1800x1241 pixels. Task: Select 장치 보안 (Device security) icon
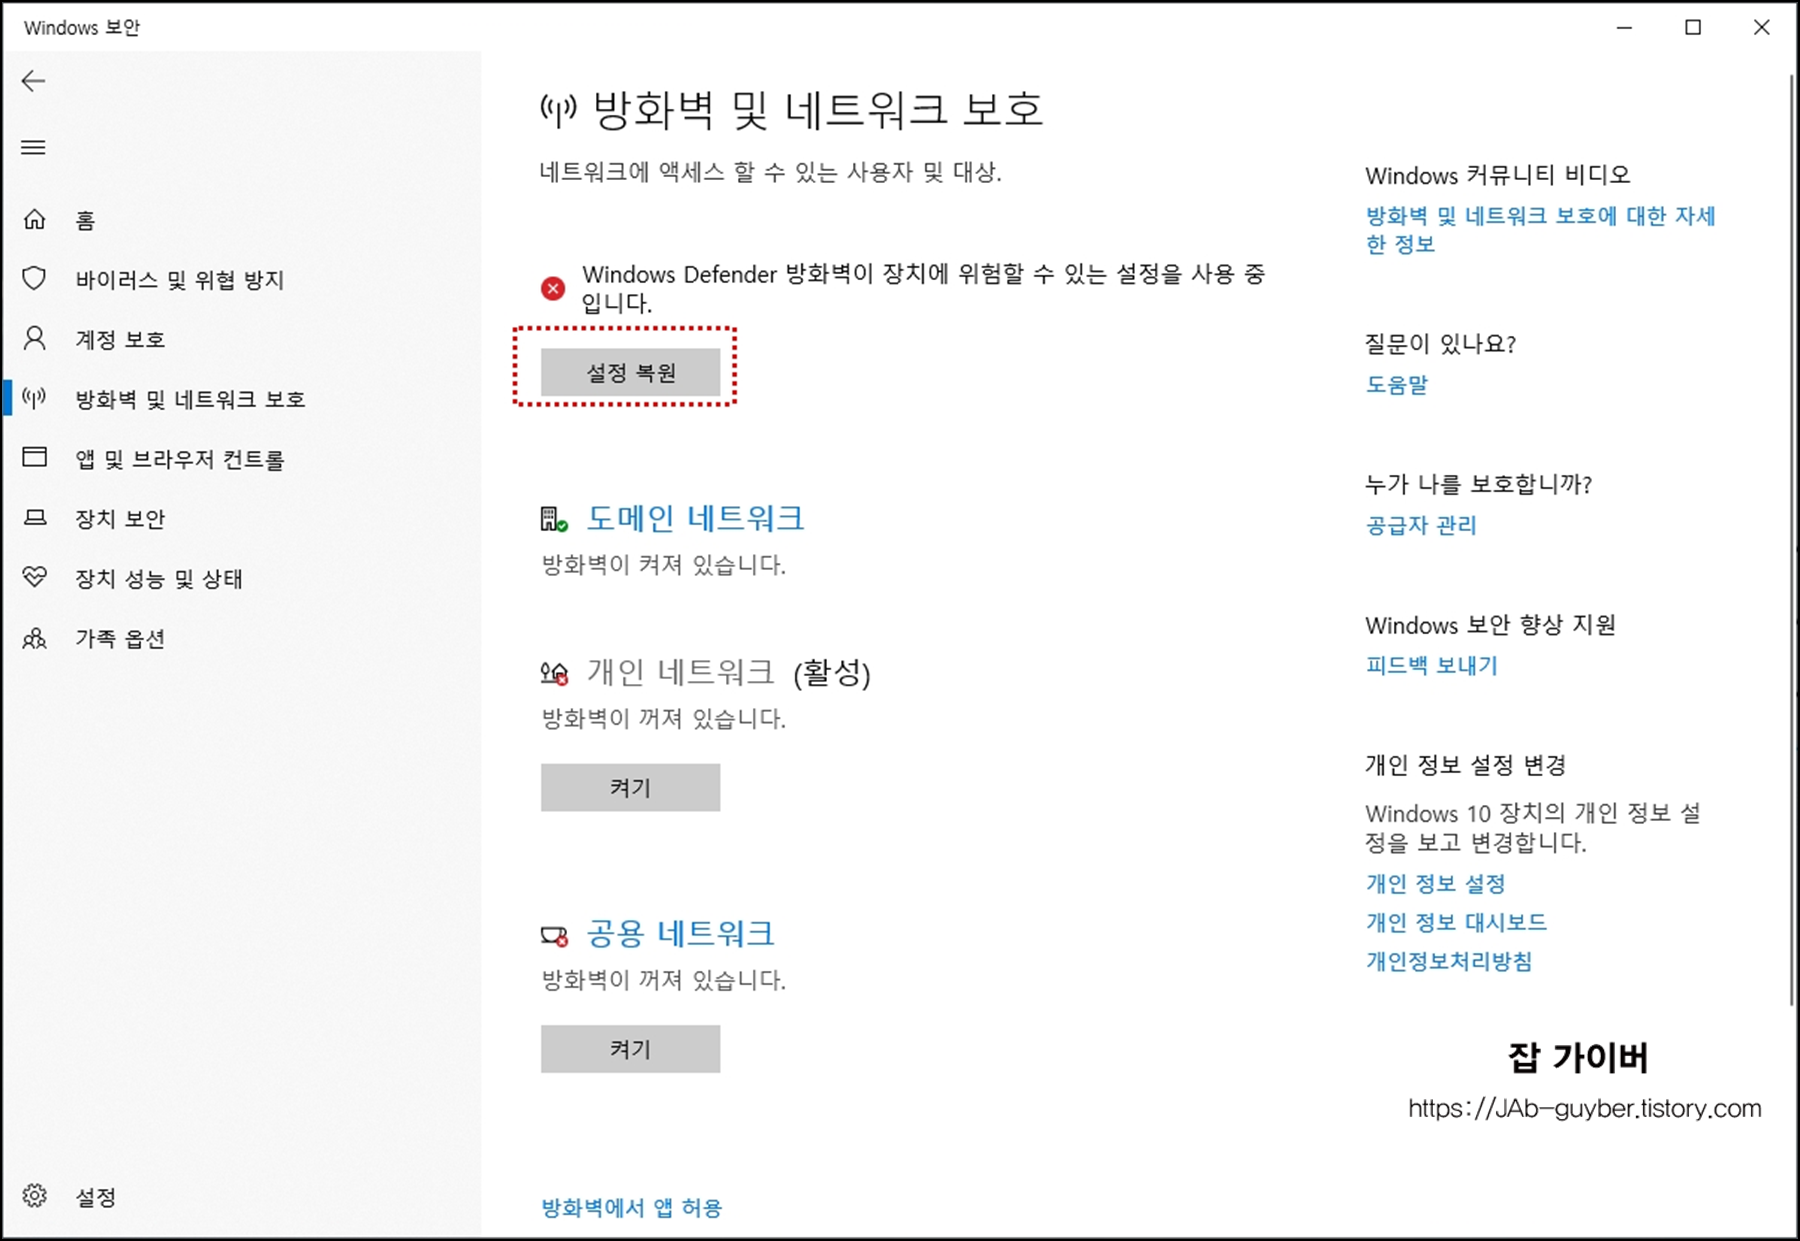pyautogui.click(x=34, y=518)
